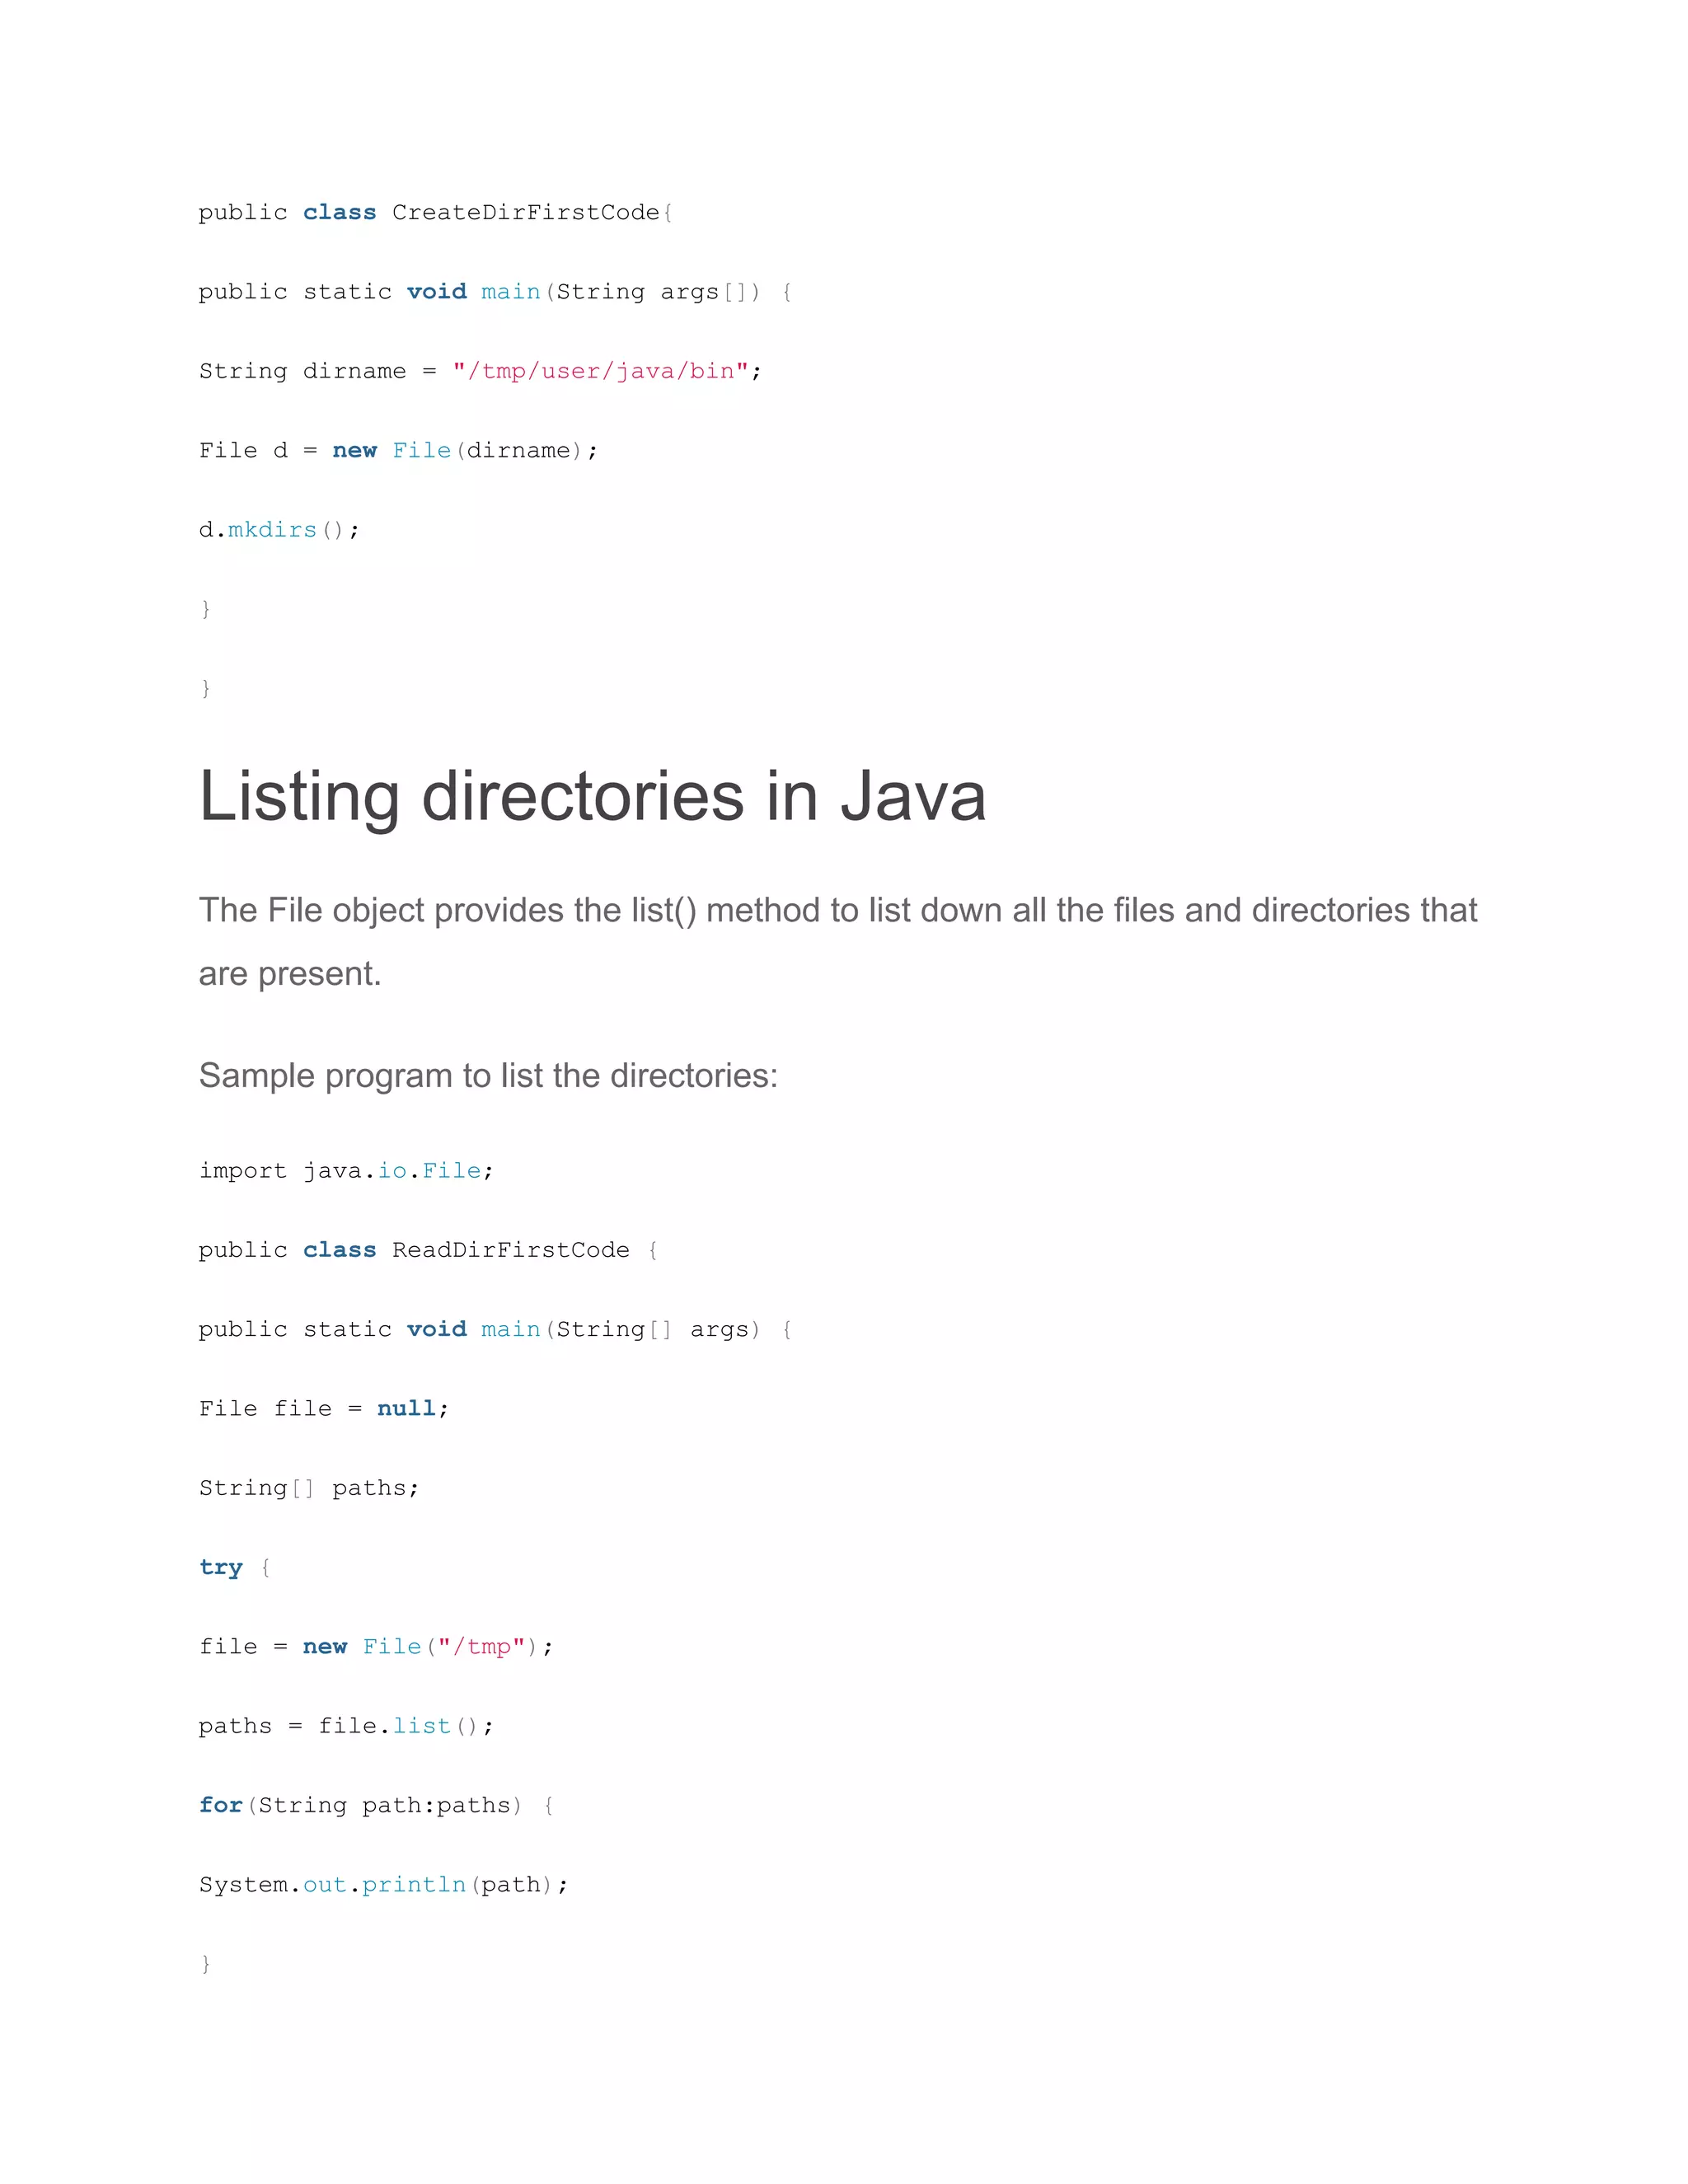This screenshot has height=2184, width=1688.
Task: Click the string "/tmp/user/java/bin"
Action: 600,371
